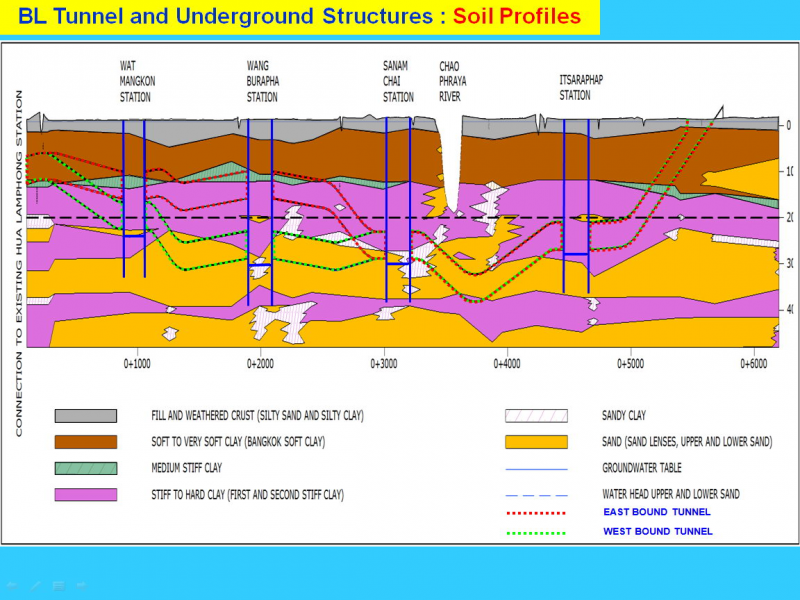Click the brown soft clay legend swatch

click(85, 441)
